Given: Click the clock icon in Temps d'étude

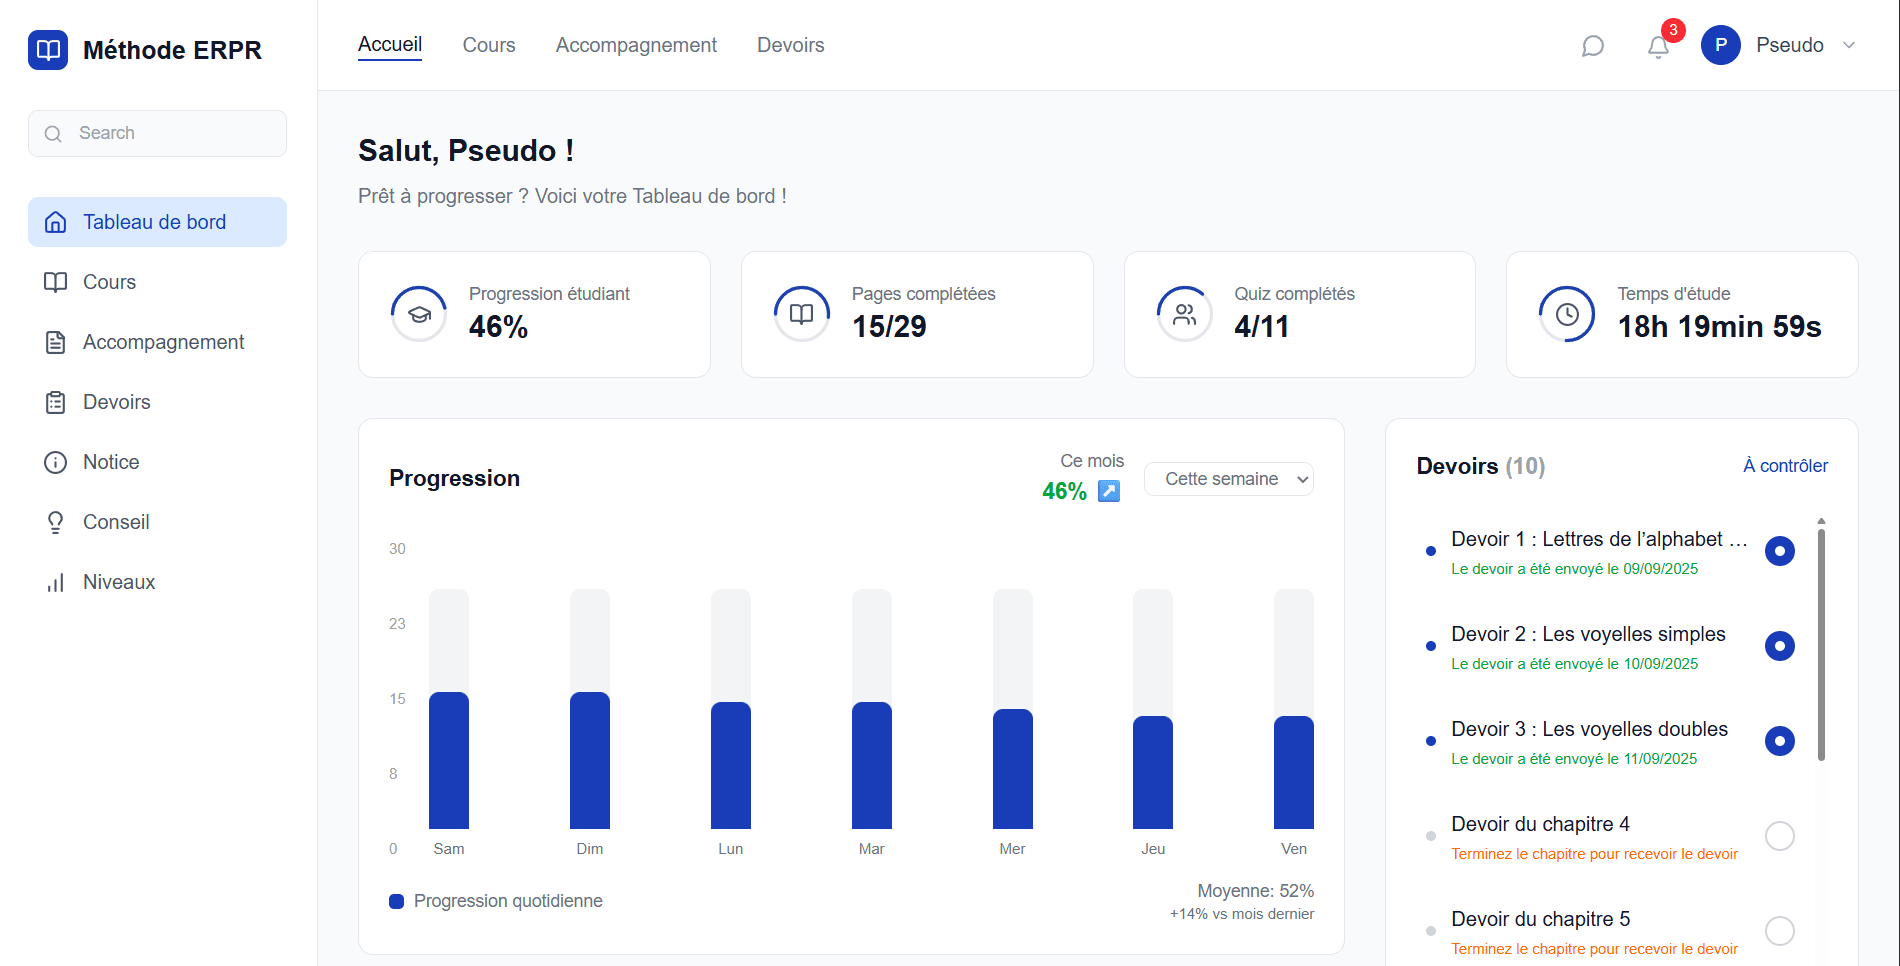Looking at the screenshot, I should (1567, 314).
